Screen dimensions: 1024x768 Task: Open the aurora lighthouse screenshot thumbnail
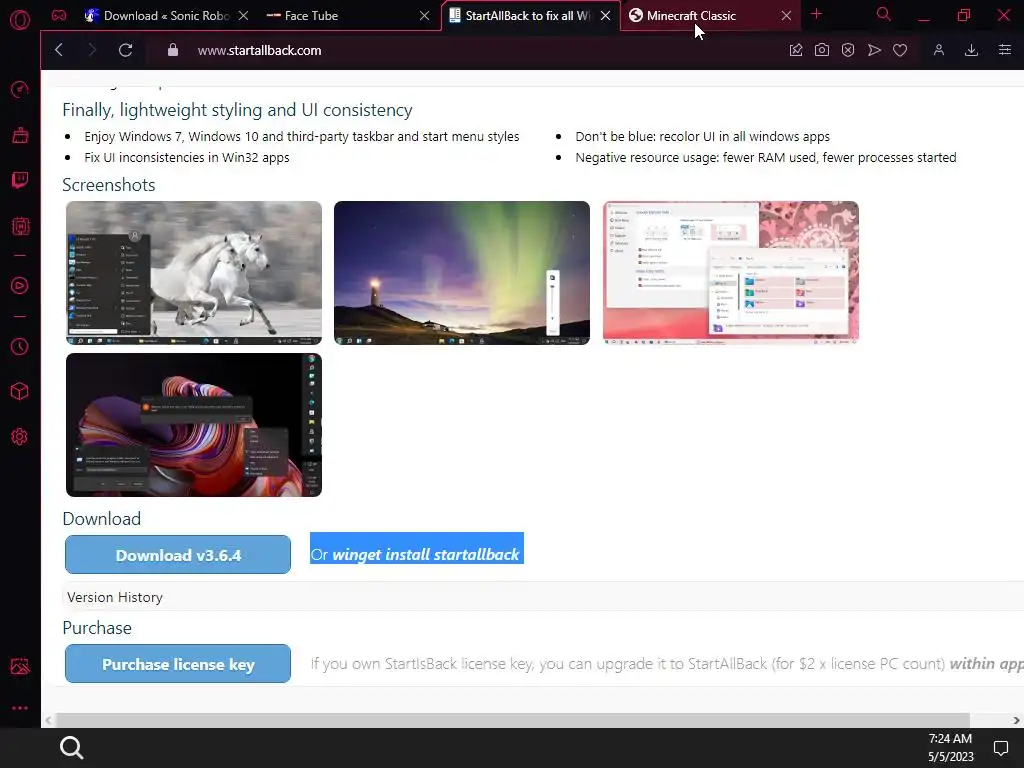pyautogui.click(x=462, y=273)
